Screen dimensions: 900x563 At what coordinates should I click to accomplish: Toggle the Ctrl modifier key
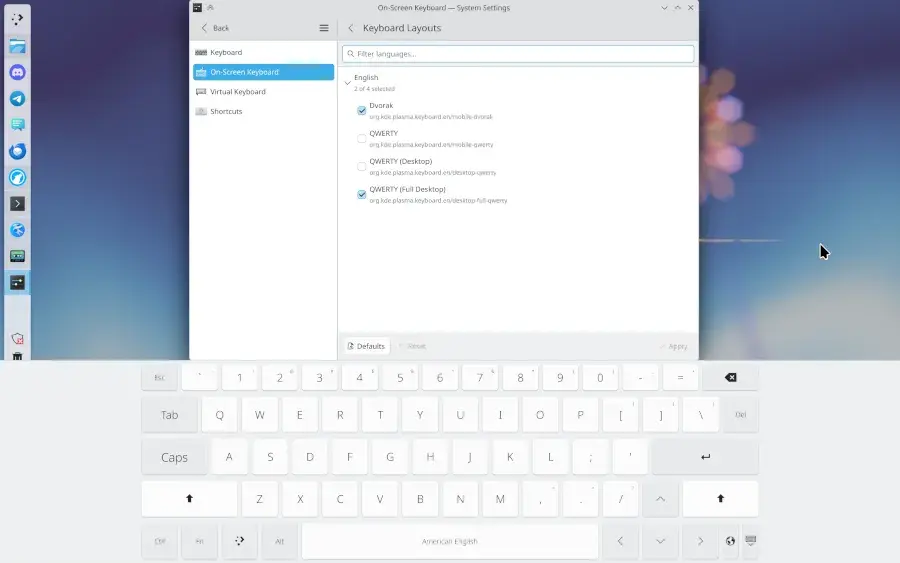(x=160, y=541)
